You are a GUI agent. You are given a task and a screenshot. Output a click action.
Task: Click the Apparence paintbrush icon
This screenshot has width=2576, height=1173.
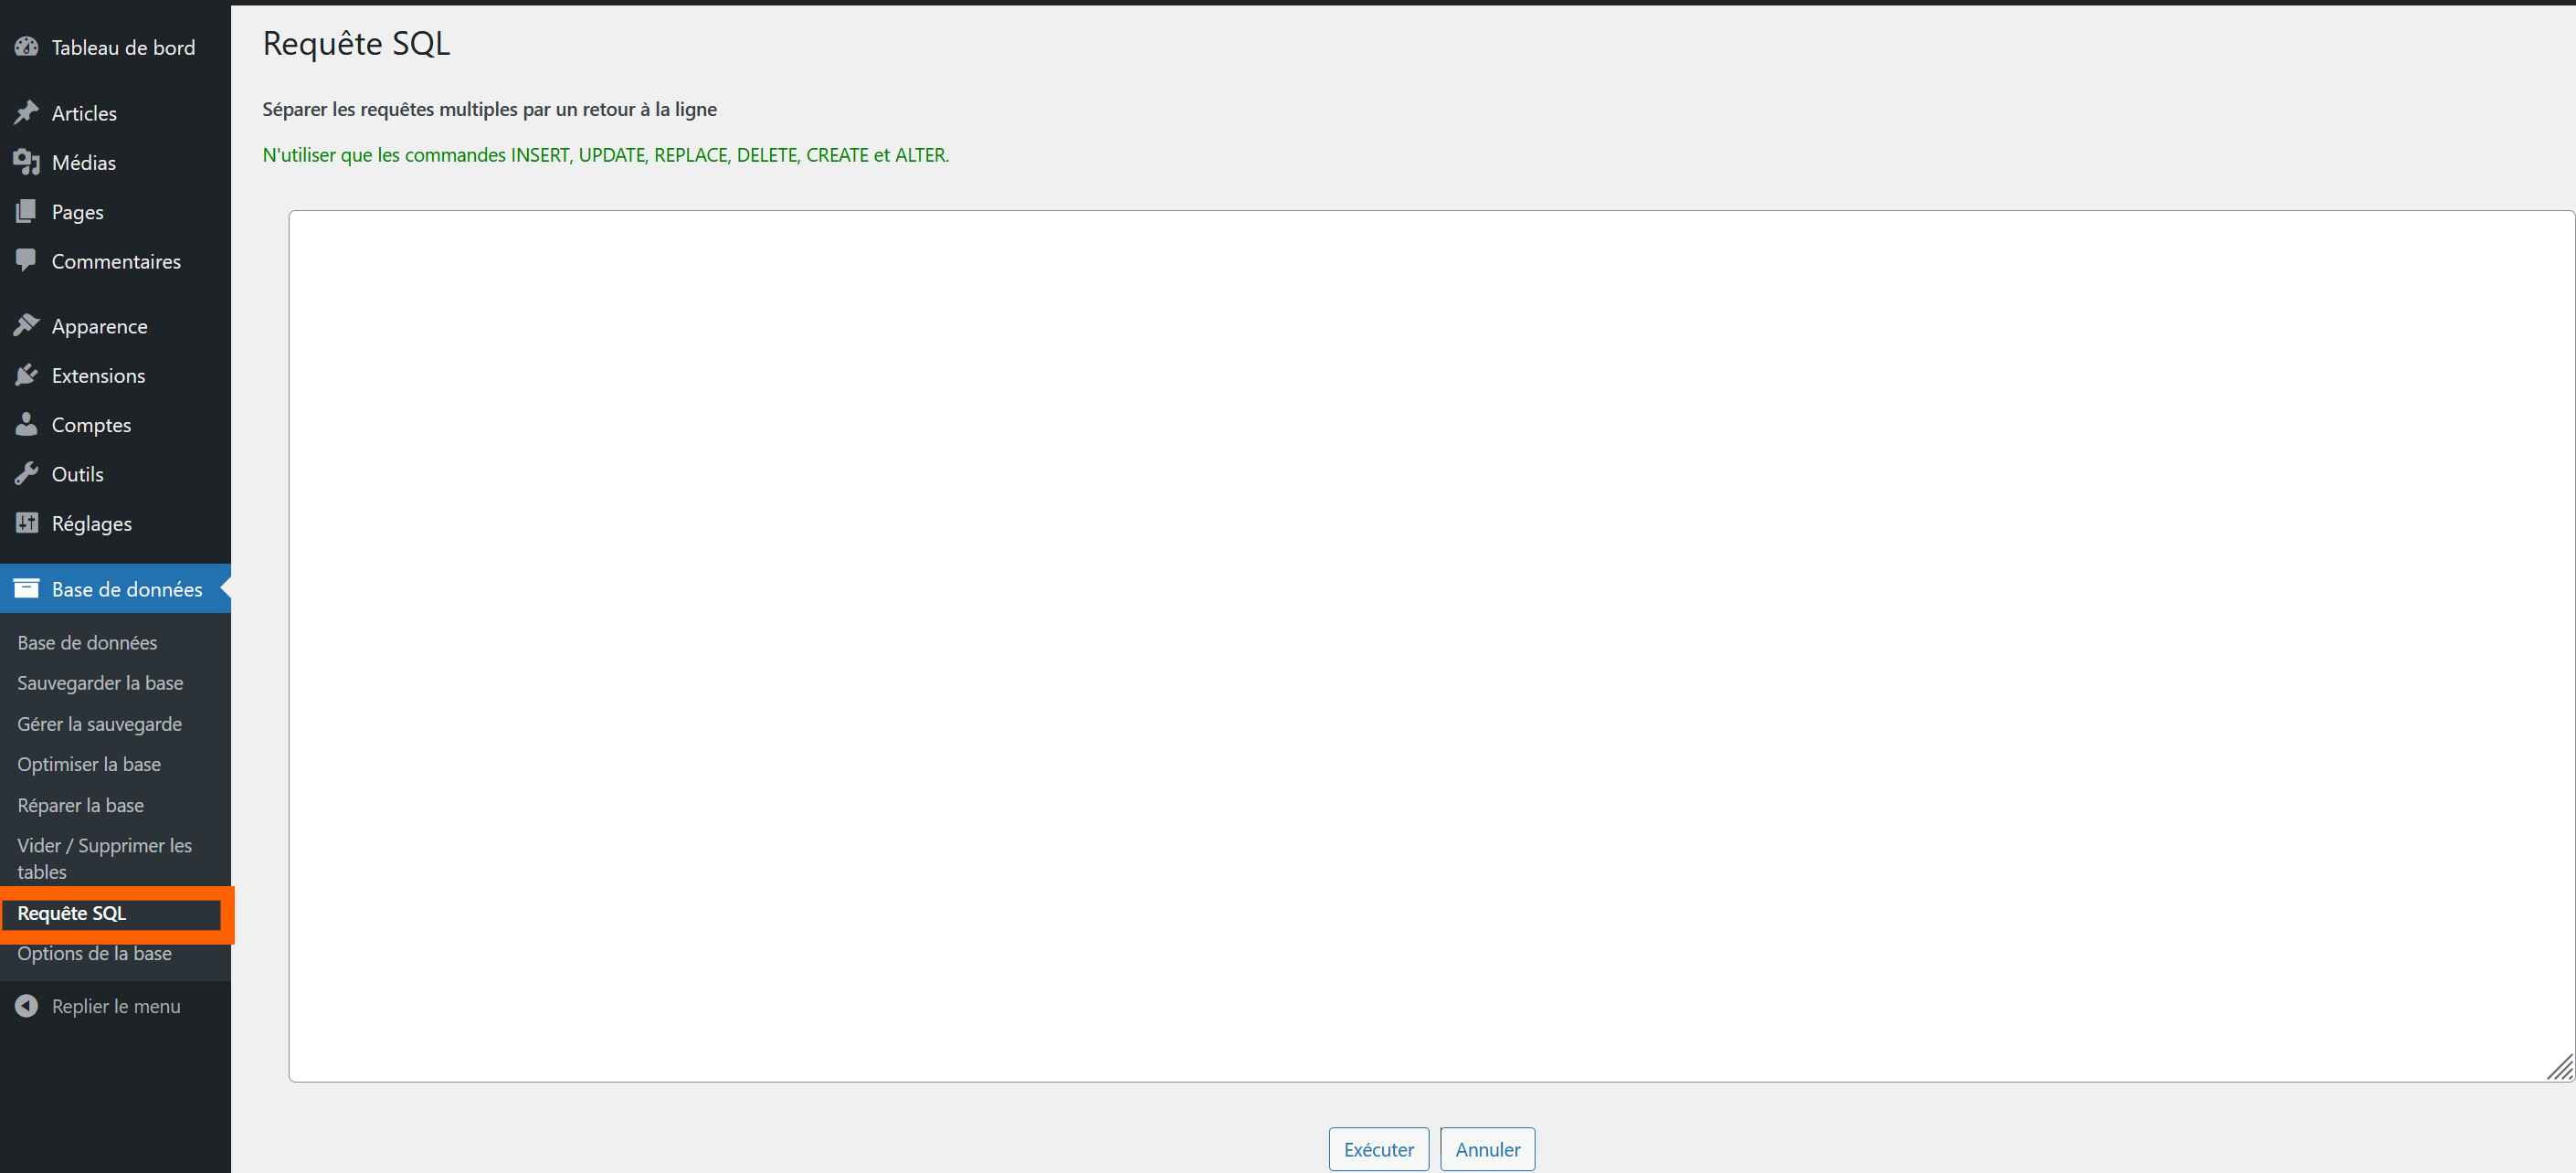pos(27,326)
